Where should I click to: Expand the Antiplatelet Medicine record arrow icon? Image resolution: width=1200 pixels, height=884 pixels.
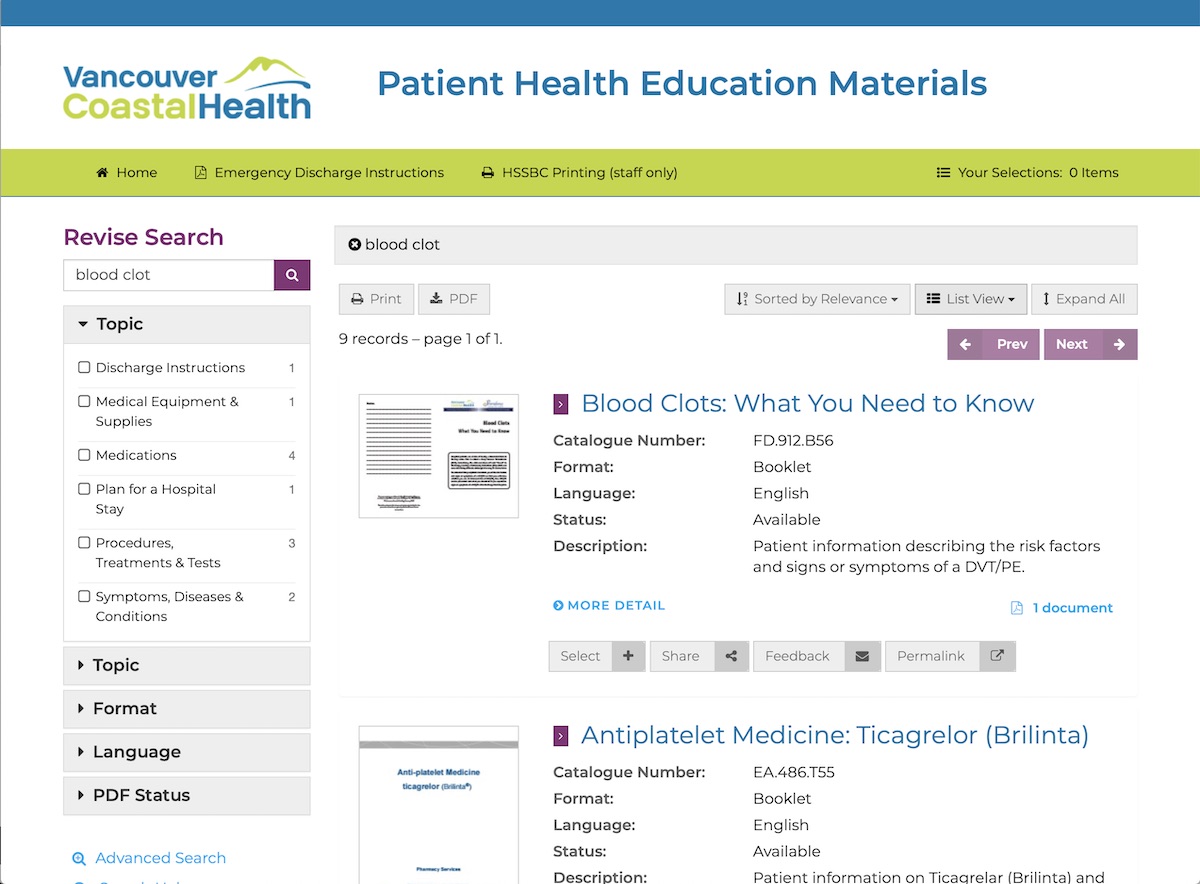(x=561, y=736)
